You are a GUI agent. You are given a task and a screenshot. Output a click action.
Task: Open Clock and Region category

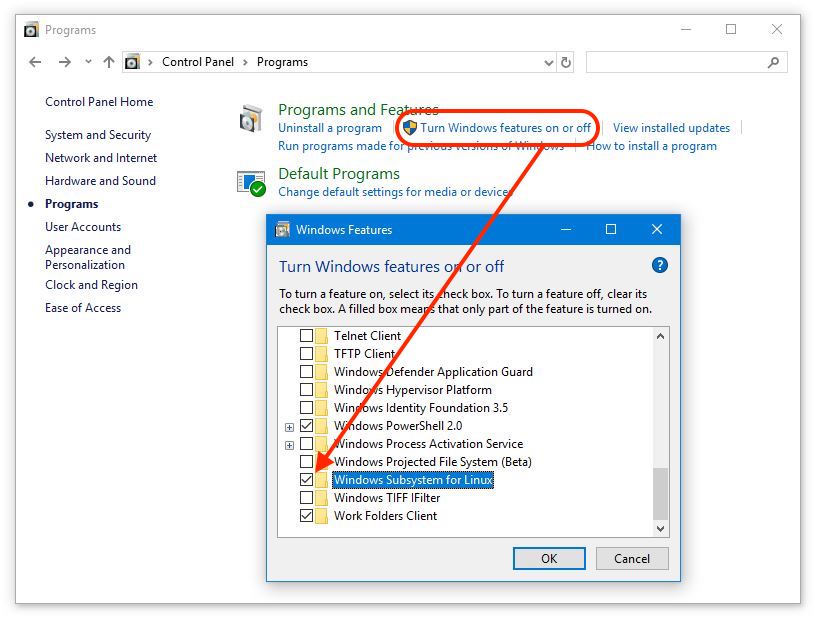click(x=91, y=285)
